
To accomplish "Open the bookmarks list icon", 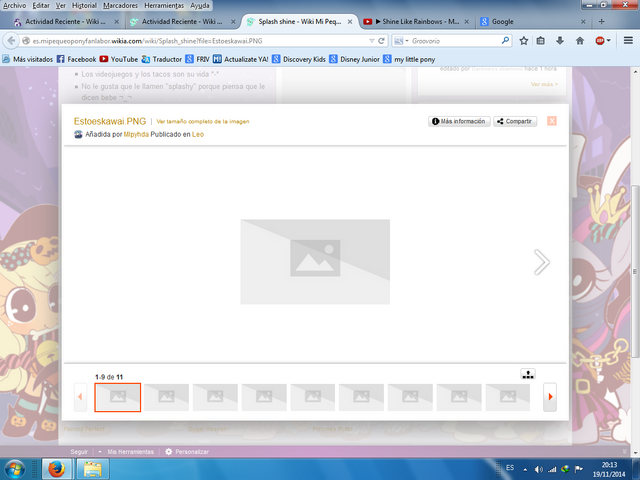I will (x=541, y=40).
